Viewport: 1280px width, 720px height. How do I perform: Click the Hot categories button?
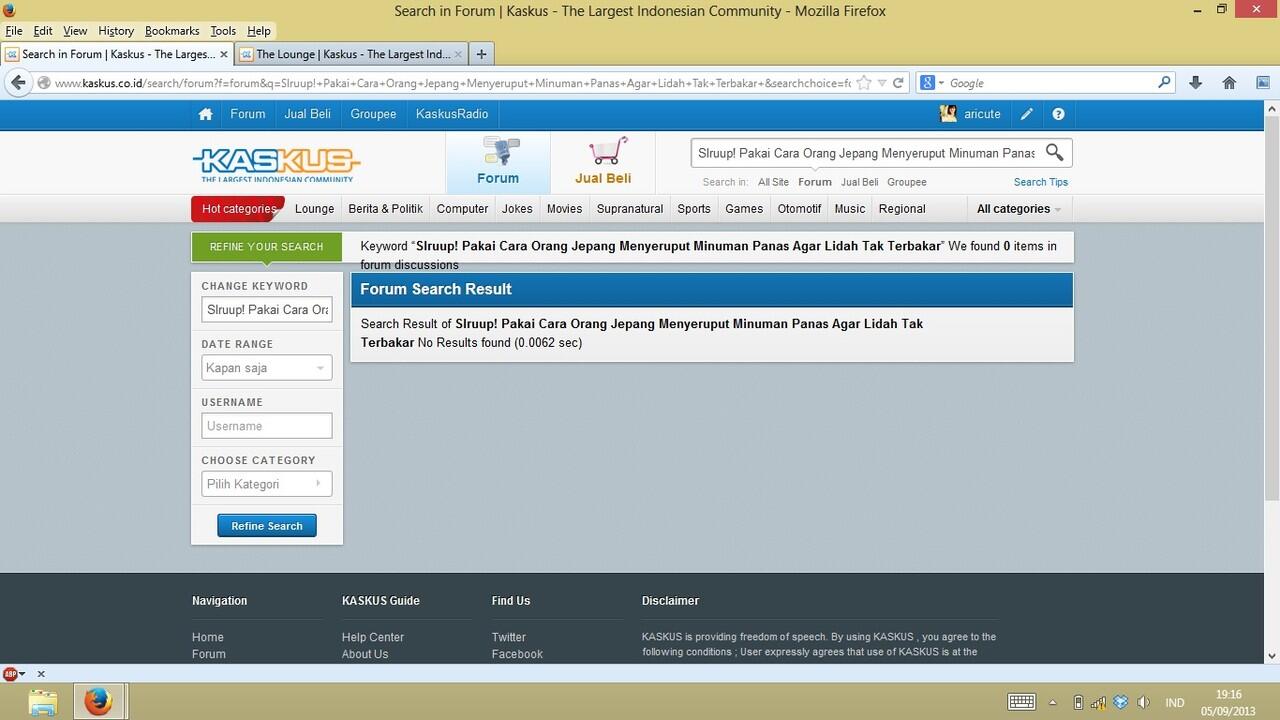click(238, 209)
